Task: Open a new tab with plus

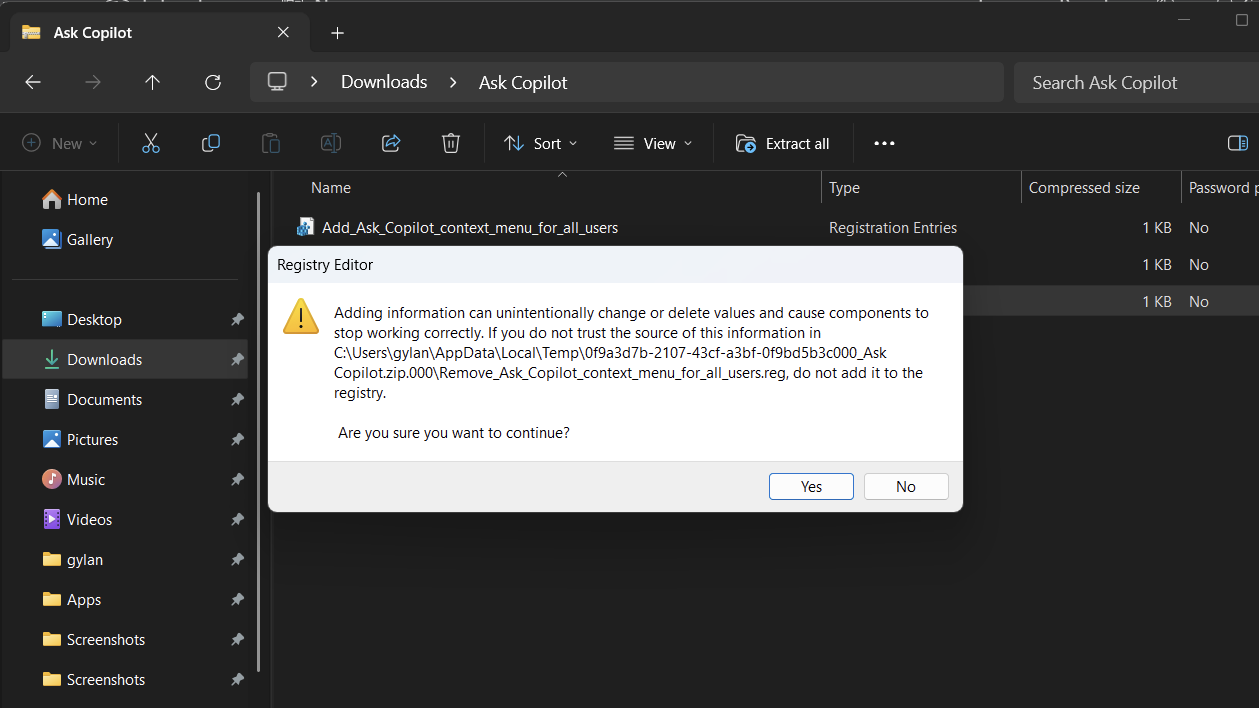Action: pyautogui.click(x=337, y=33)
